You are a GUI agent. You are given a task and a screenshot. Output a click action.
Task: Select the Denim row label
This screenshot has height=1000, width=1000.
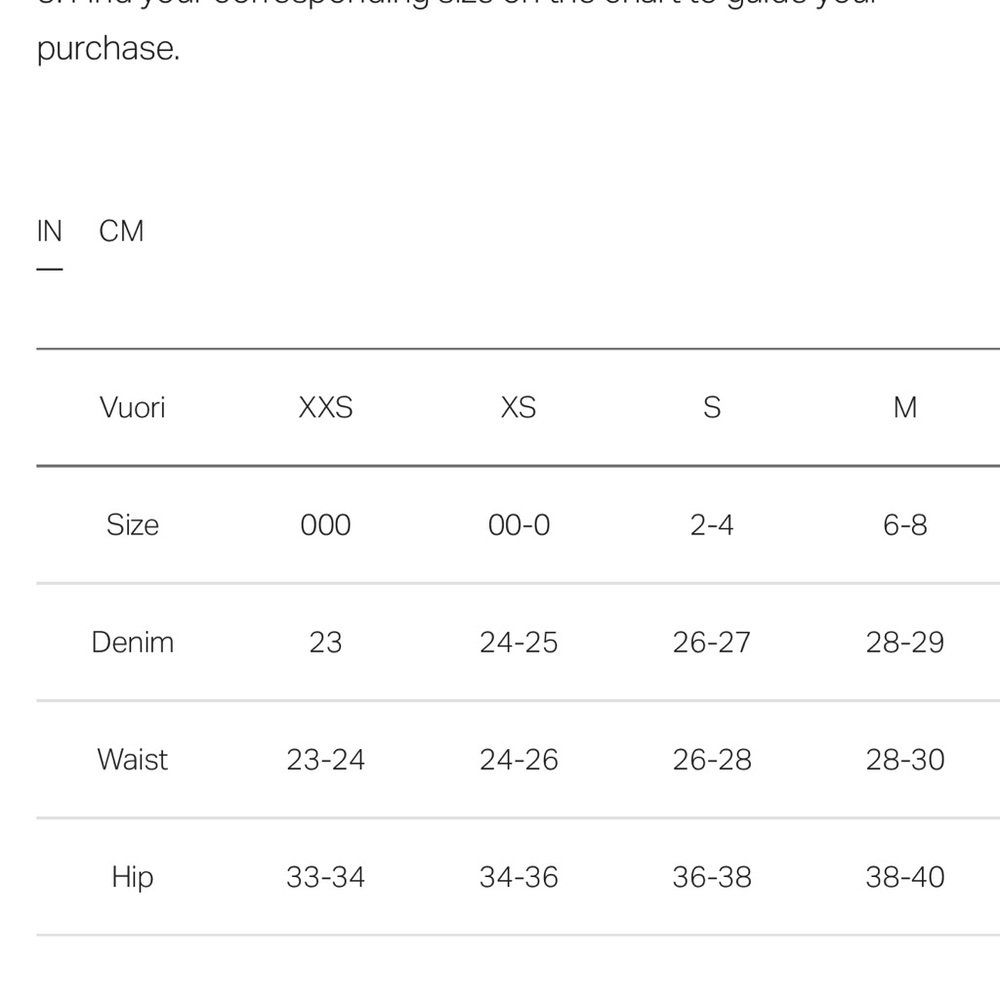133,642
